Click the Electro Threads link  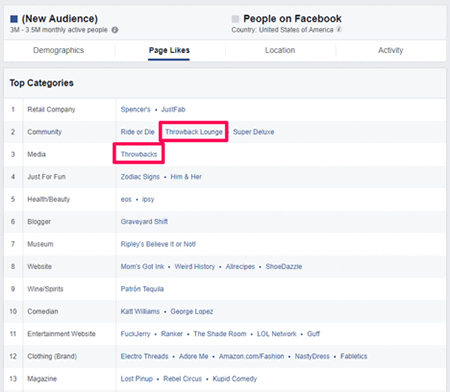tap(144, 356)
